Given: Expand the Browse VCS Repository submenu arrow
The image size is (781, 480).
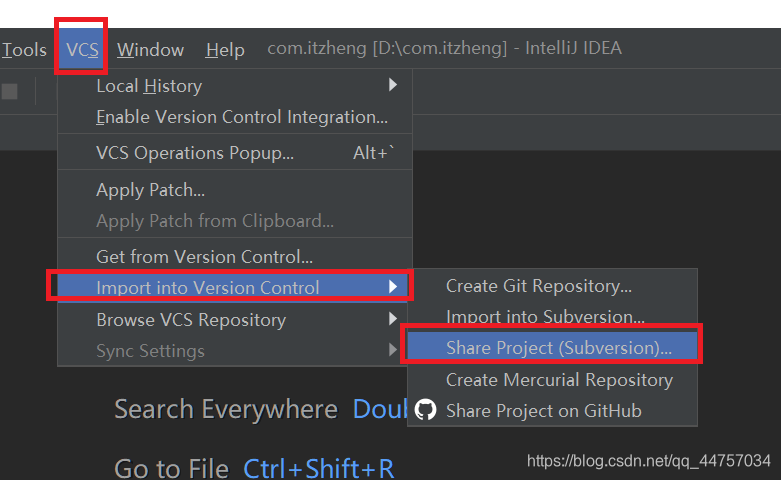Looking at the screenshot, I should [393, 320].
